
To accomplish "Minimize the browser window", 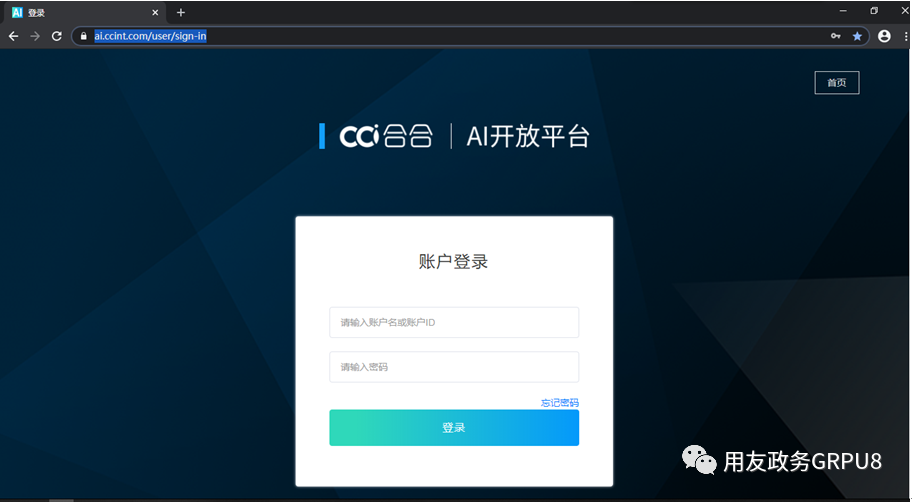I will pyautogui.click(x=843, y=10).
